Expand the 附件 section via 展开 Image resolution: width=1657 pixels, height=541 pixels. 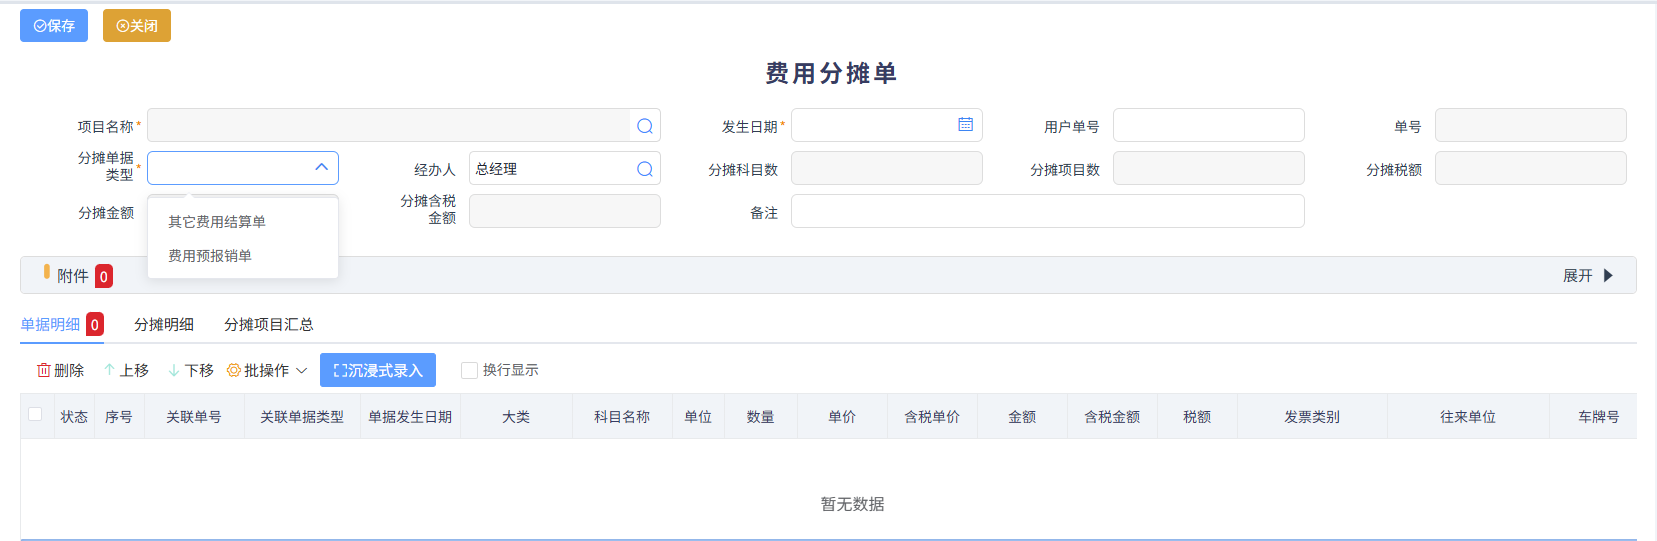(x=1588, y=275)
